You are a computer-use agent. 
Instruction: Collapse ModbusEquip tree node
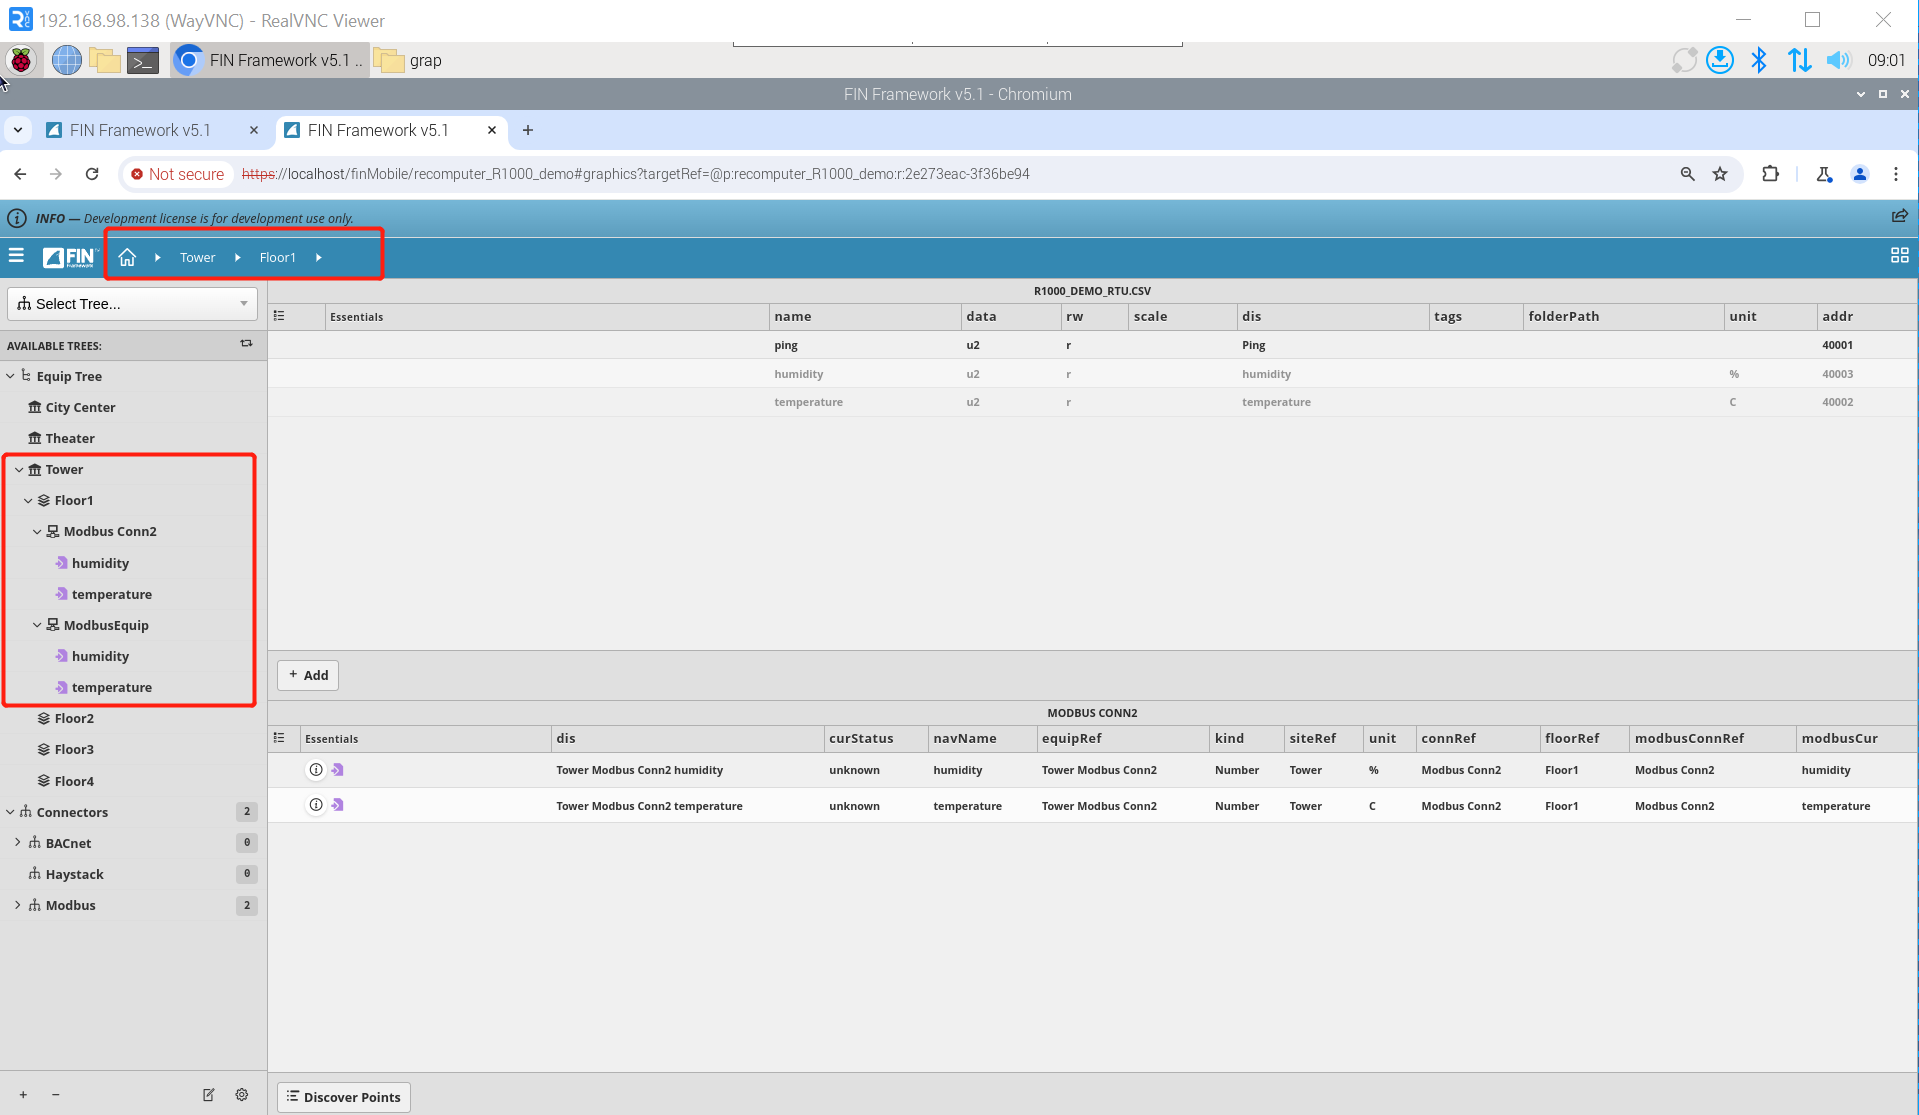37,625
